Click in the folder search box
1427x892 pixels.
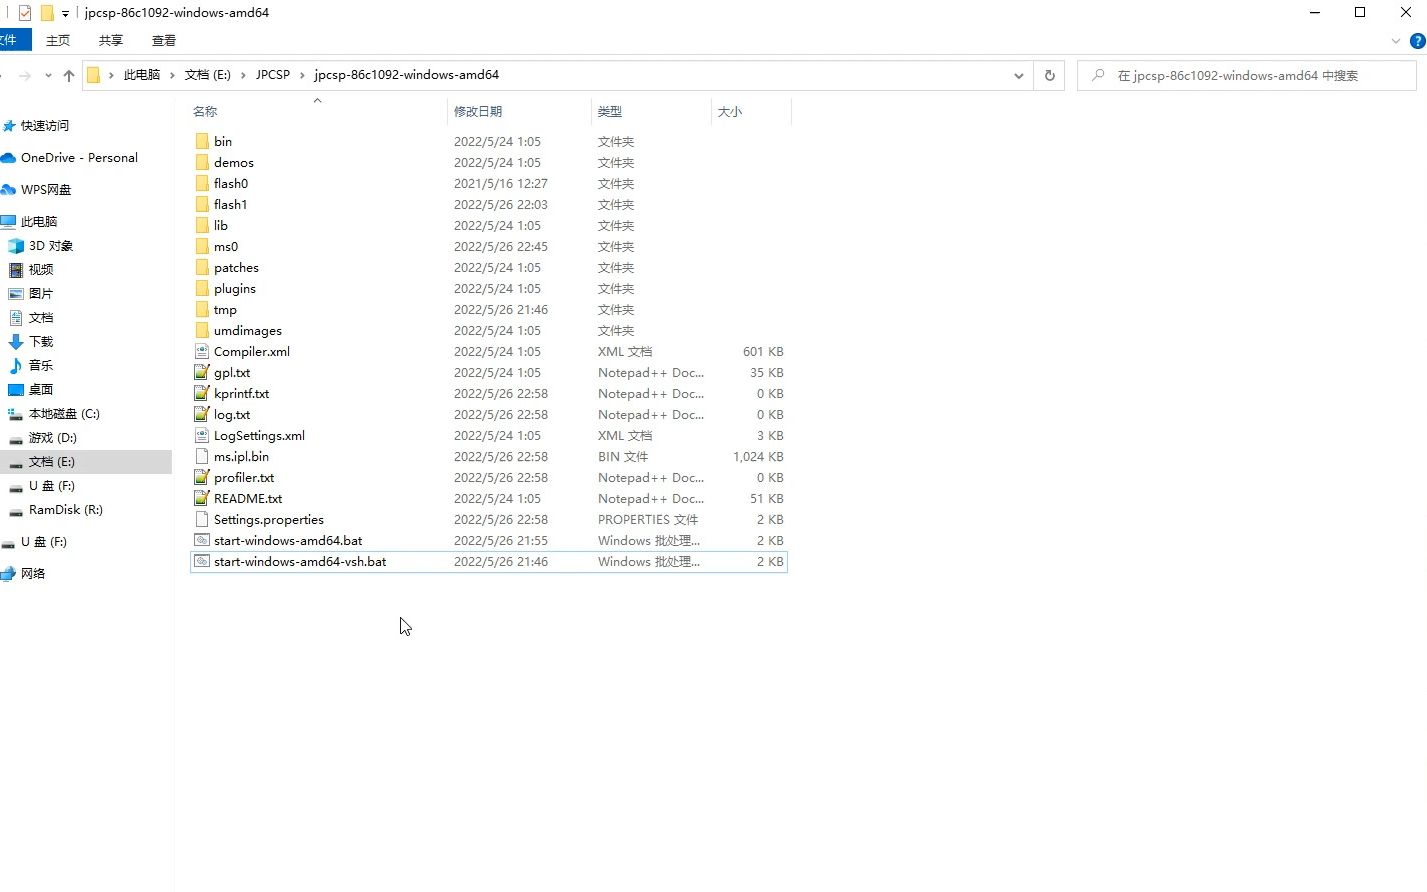[x=1246, y=75]
